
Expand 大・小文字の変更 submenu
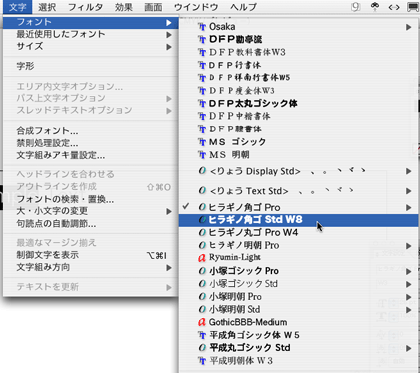(91, 211)
